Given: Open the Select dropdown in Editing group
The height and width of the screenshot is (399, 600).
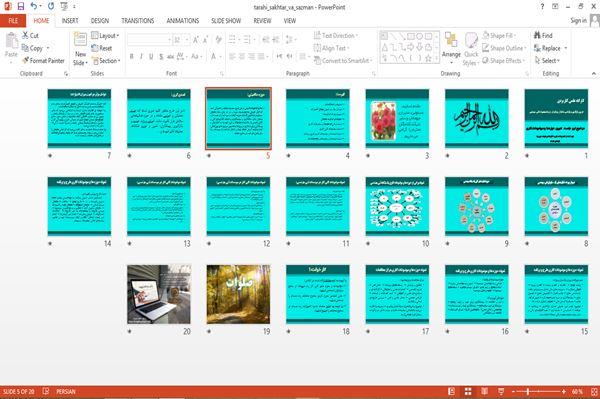Looking at the screenshot, I should [x=547, y=61].
